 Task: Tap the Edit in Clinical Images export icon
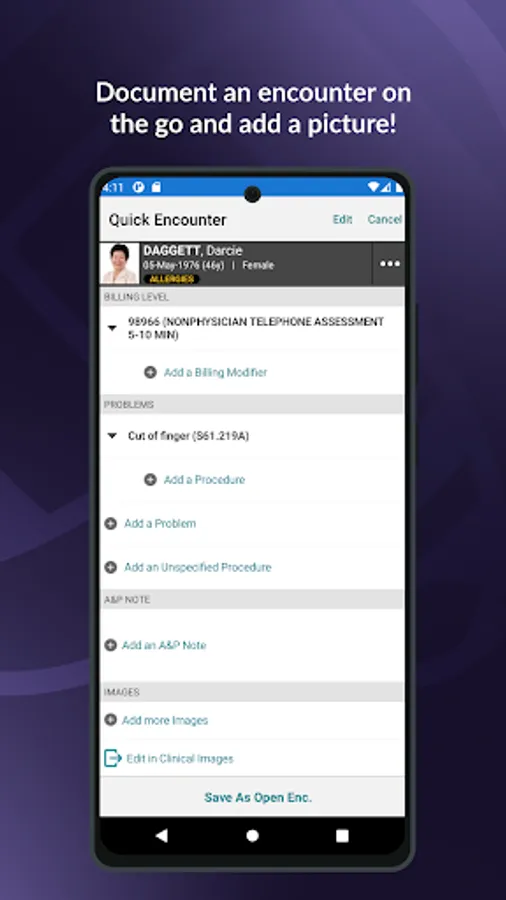pos(112,758)
